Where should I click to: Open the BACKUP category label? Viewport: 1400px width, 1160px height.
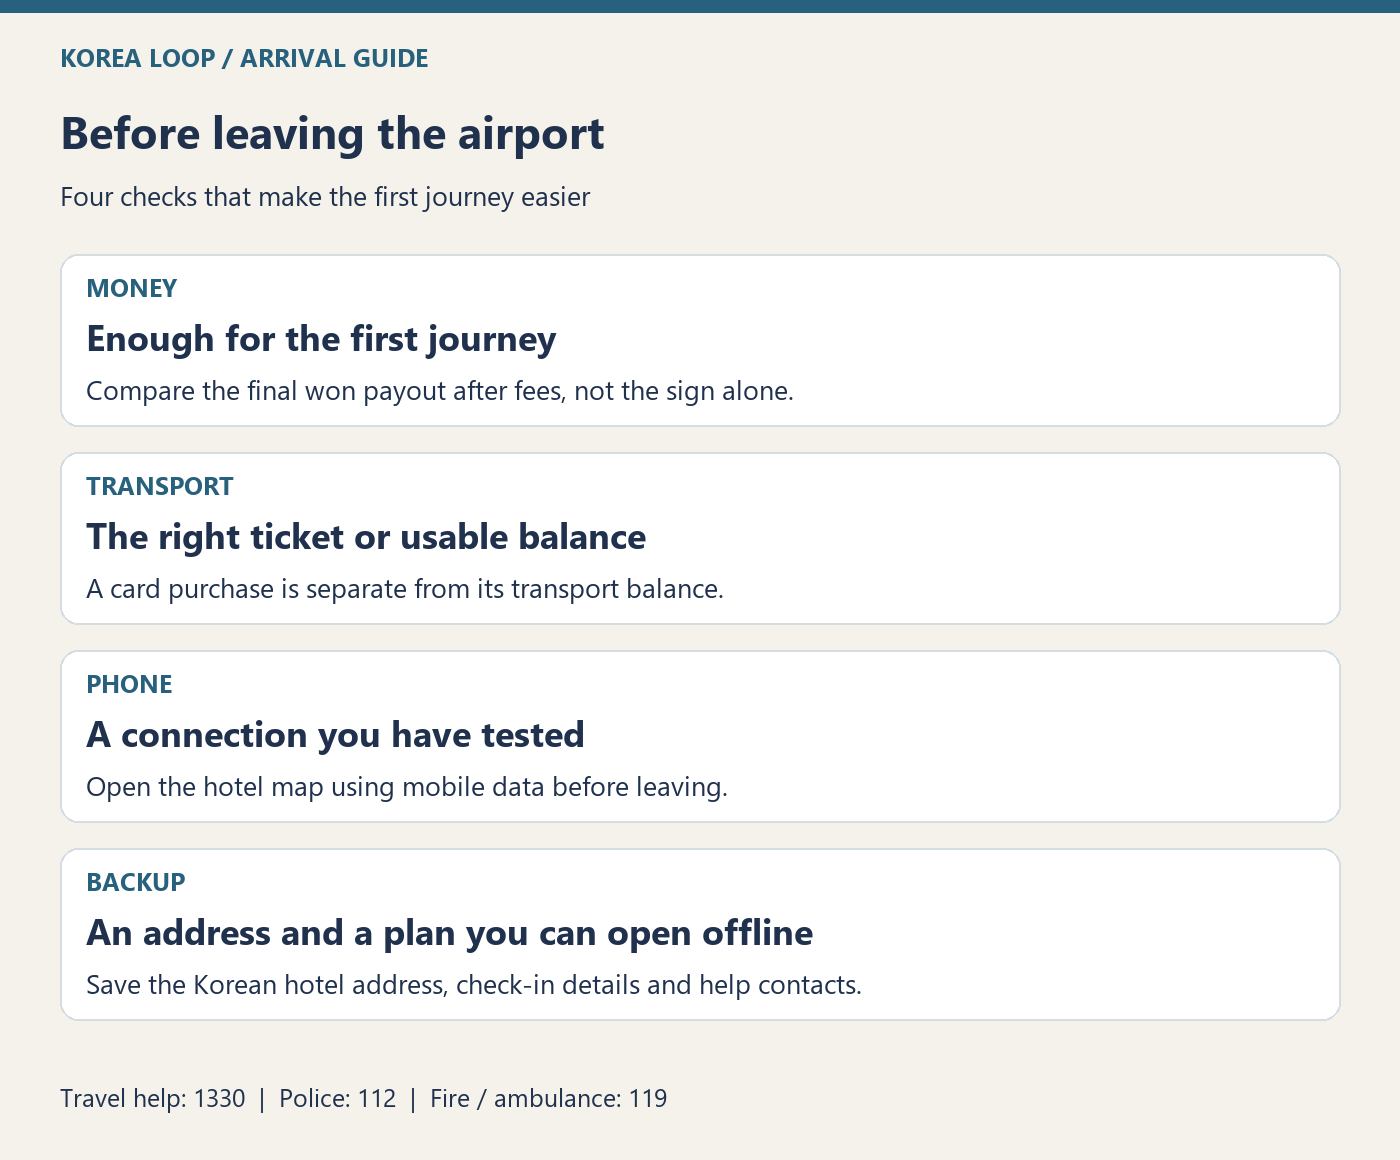pos(136,882)
